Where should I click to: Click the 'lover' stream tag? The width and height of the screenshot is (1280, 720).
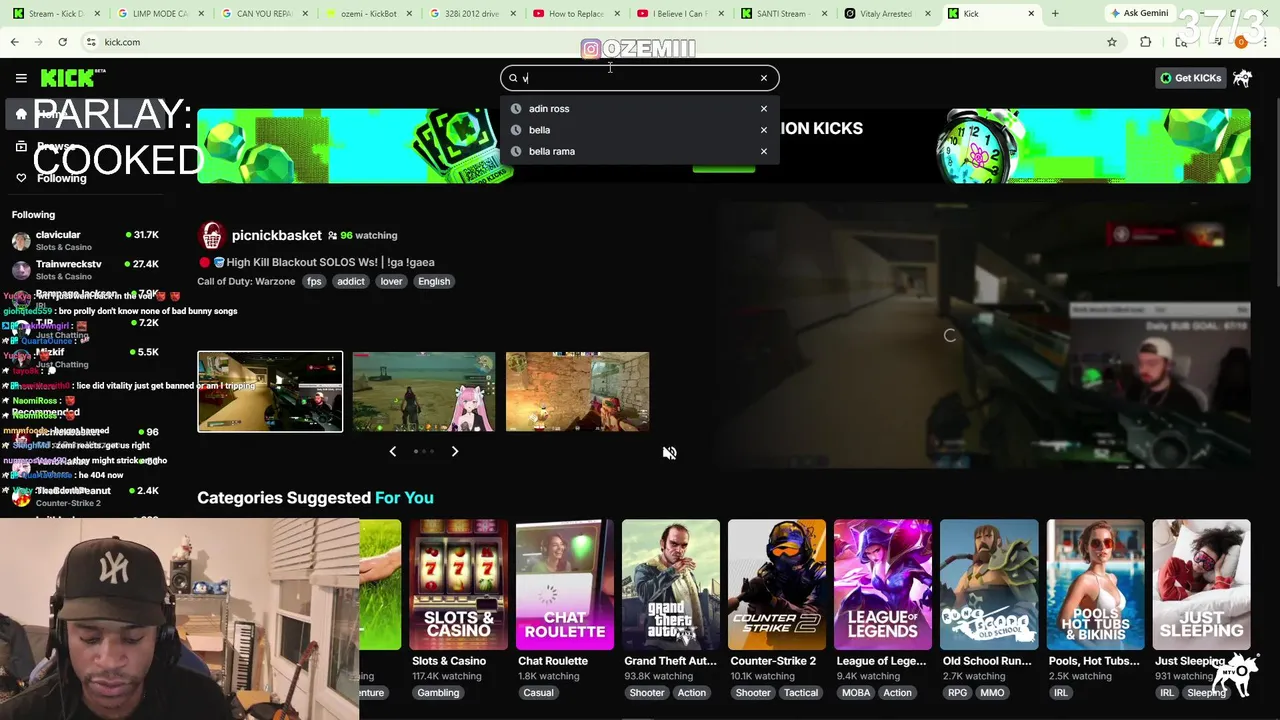(x=391, y=281)
